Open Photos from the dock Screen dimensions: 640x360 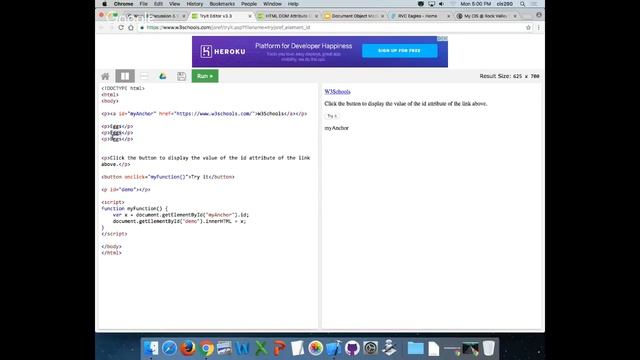click(316, 348)
